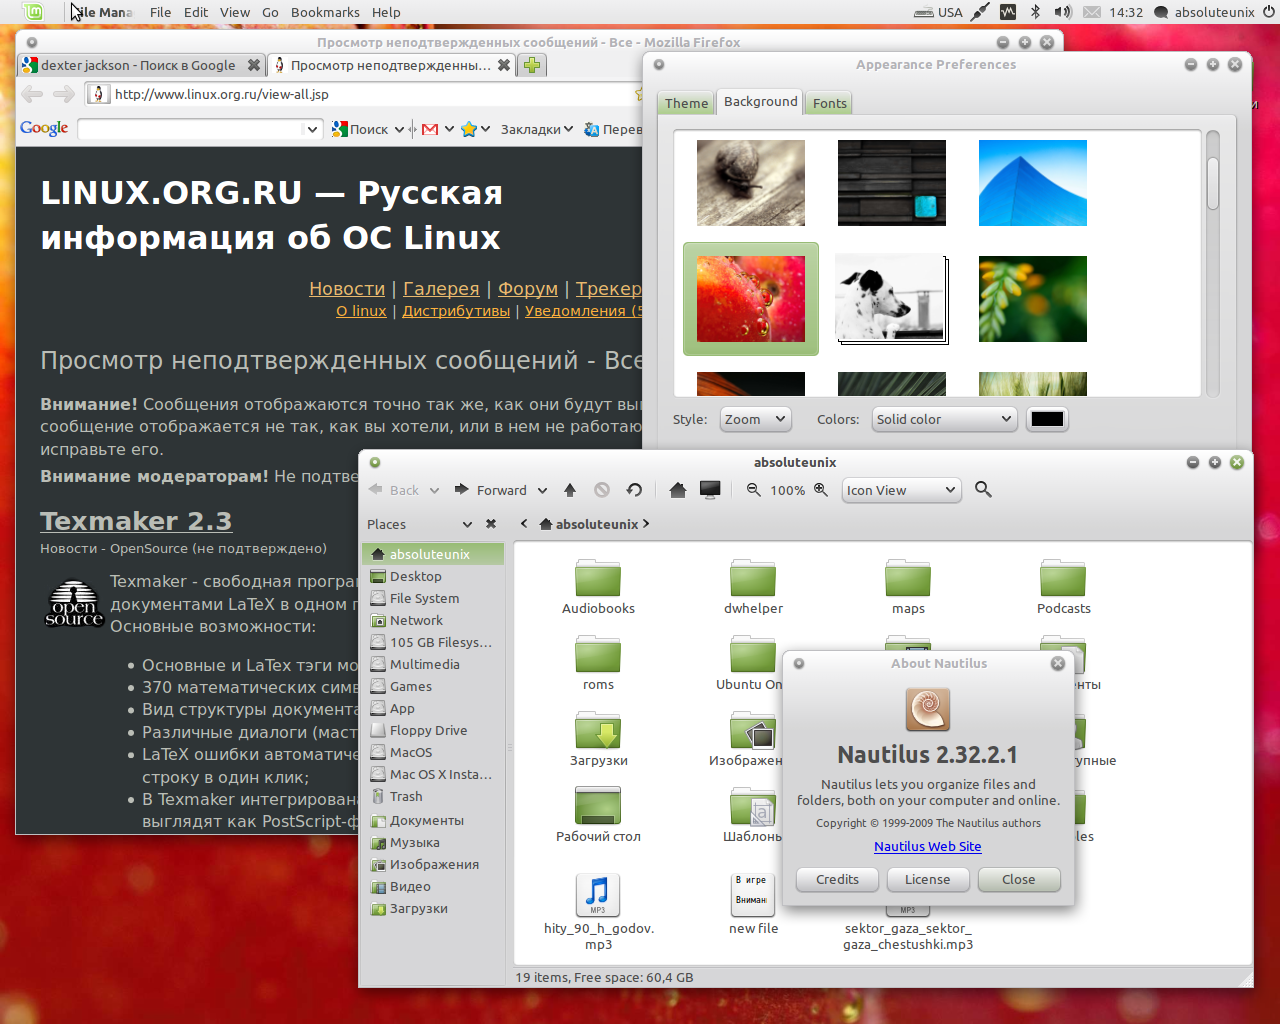Click the Bluetooth icon in top panel
Screen dimensions: 1280x1024
coord(1036,12)
